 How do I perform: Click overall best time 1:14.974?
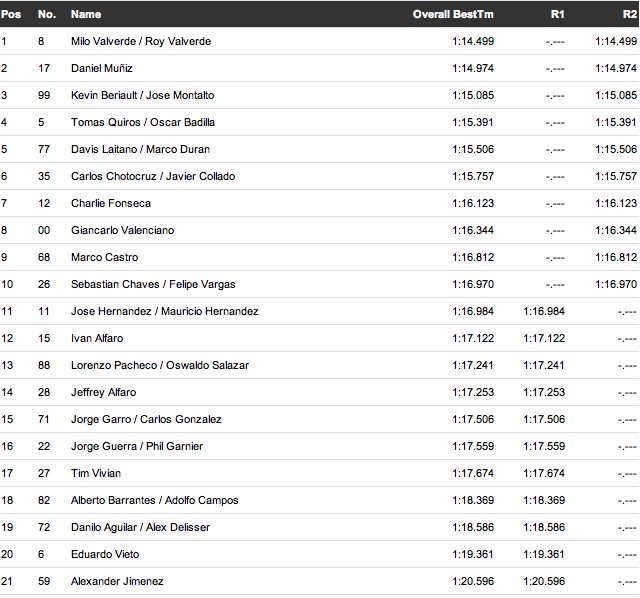[473, 68]
